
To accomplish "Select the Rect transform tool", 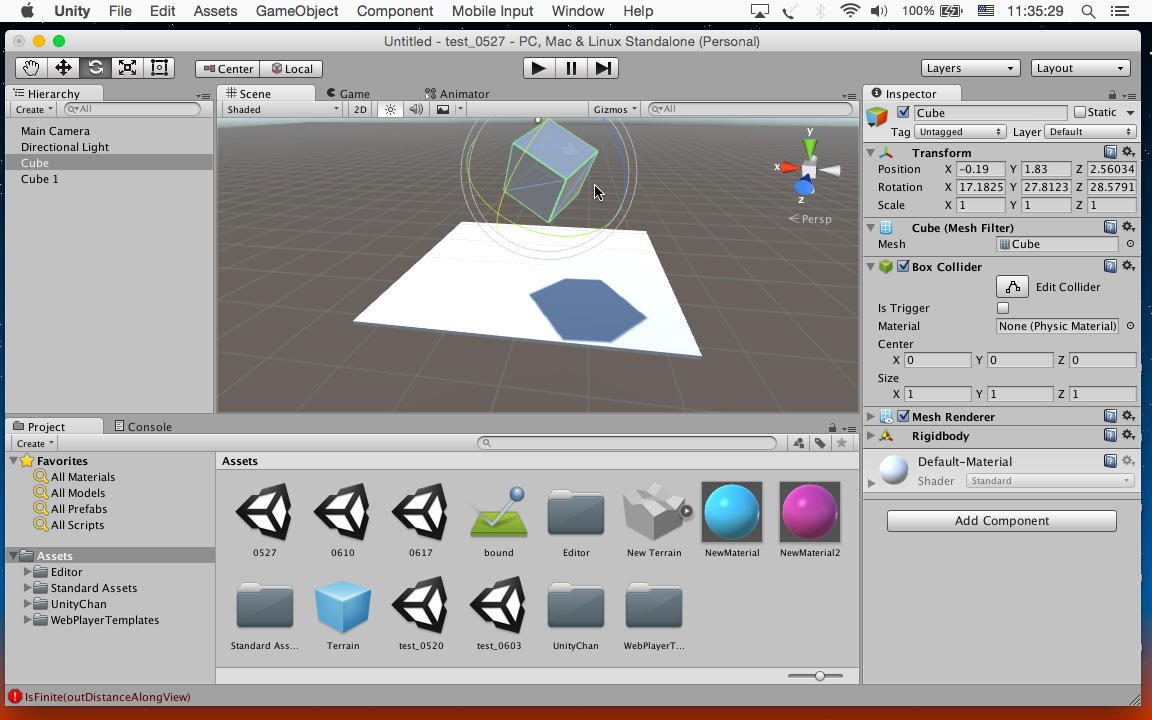I will coord(159,68).
